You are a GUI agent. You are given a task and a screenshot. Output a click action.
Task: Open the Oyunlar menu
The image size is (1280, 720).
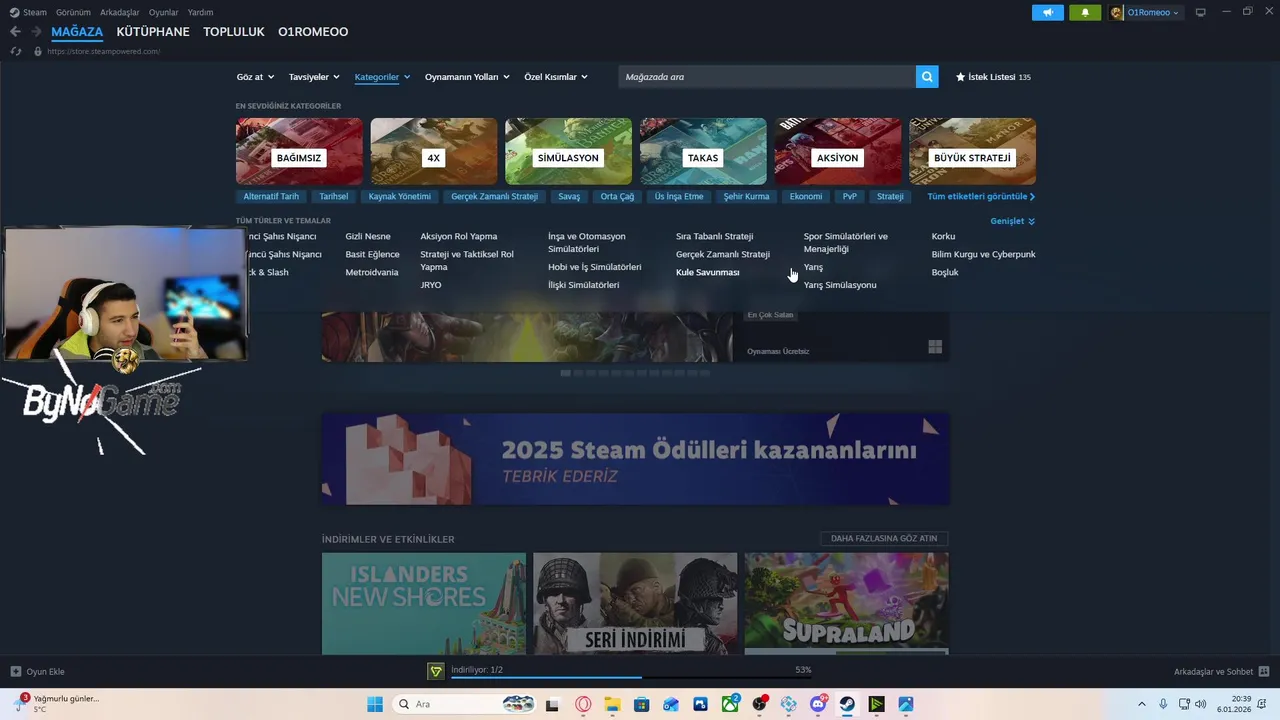point(164,12)
